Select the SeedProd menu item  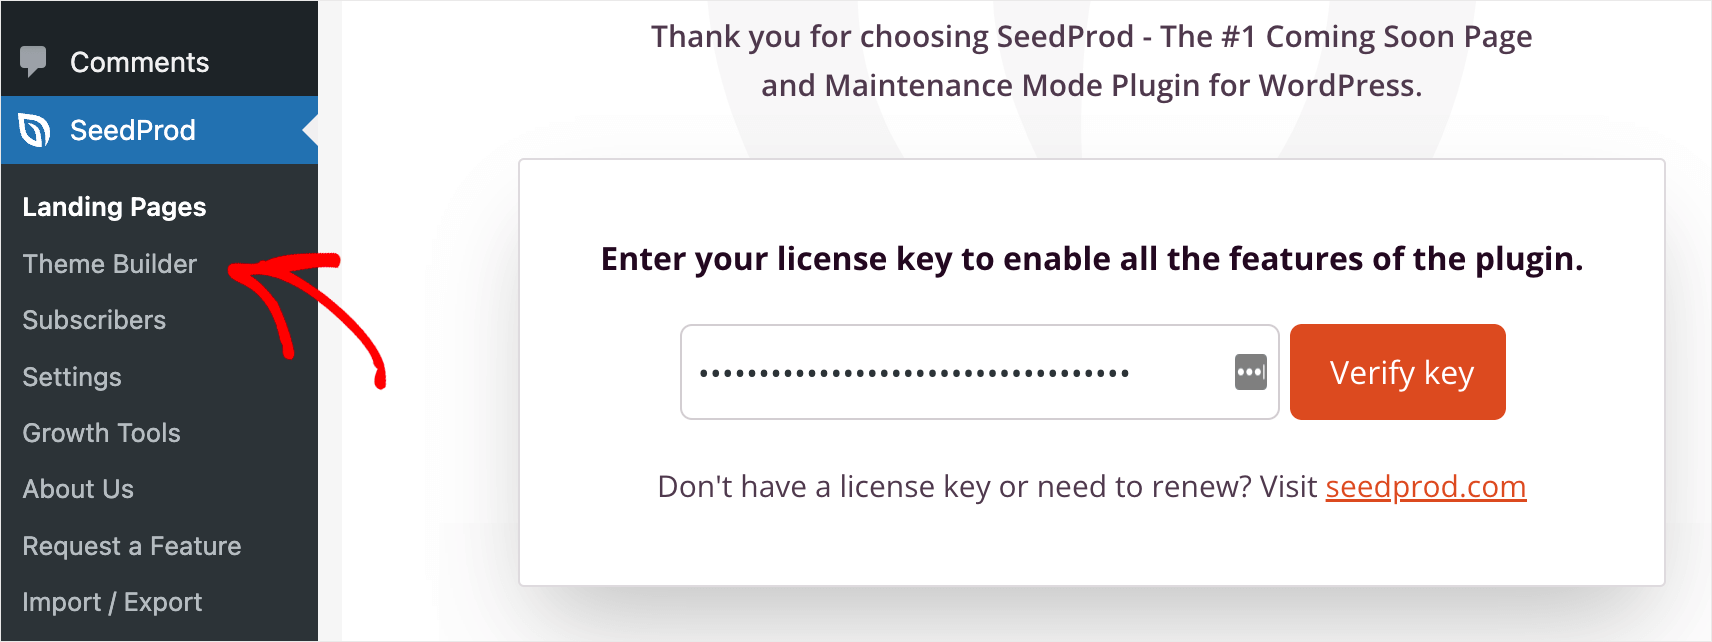point(159,130)
